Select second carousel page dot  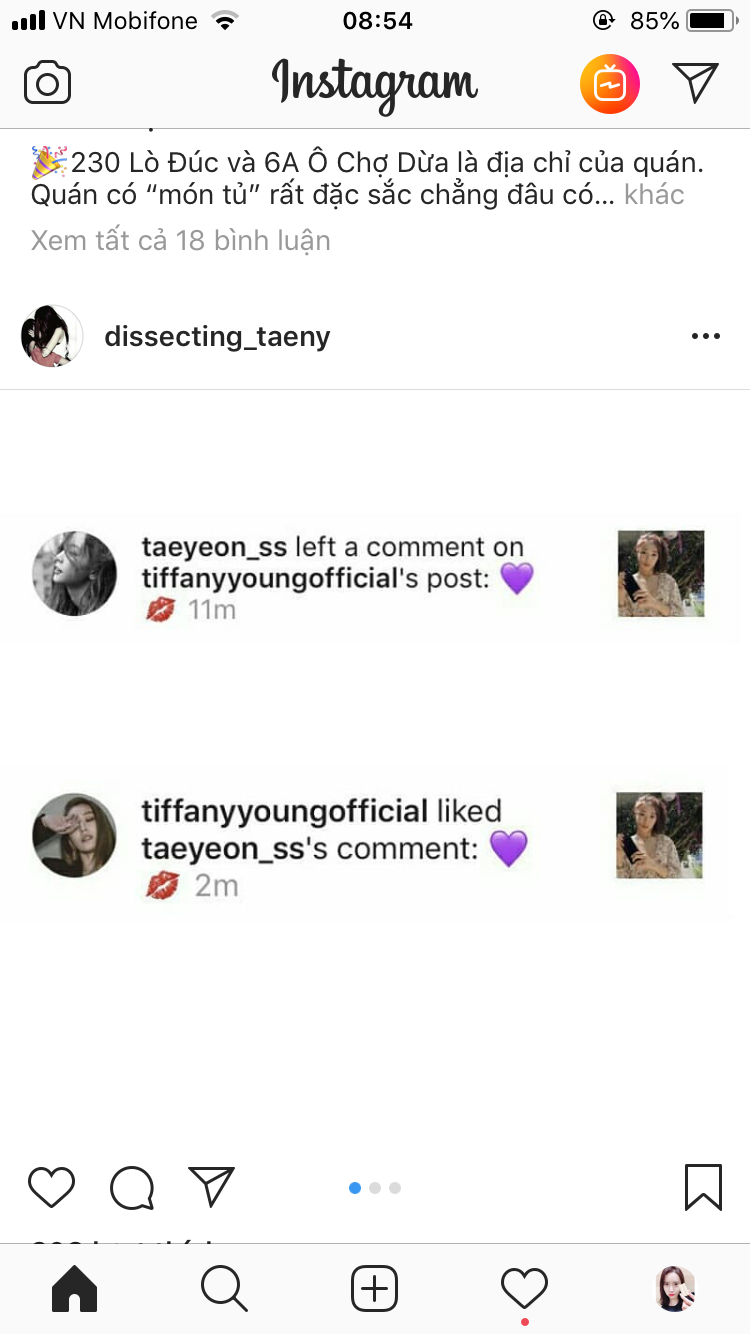(375, 1188)
